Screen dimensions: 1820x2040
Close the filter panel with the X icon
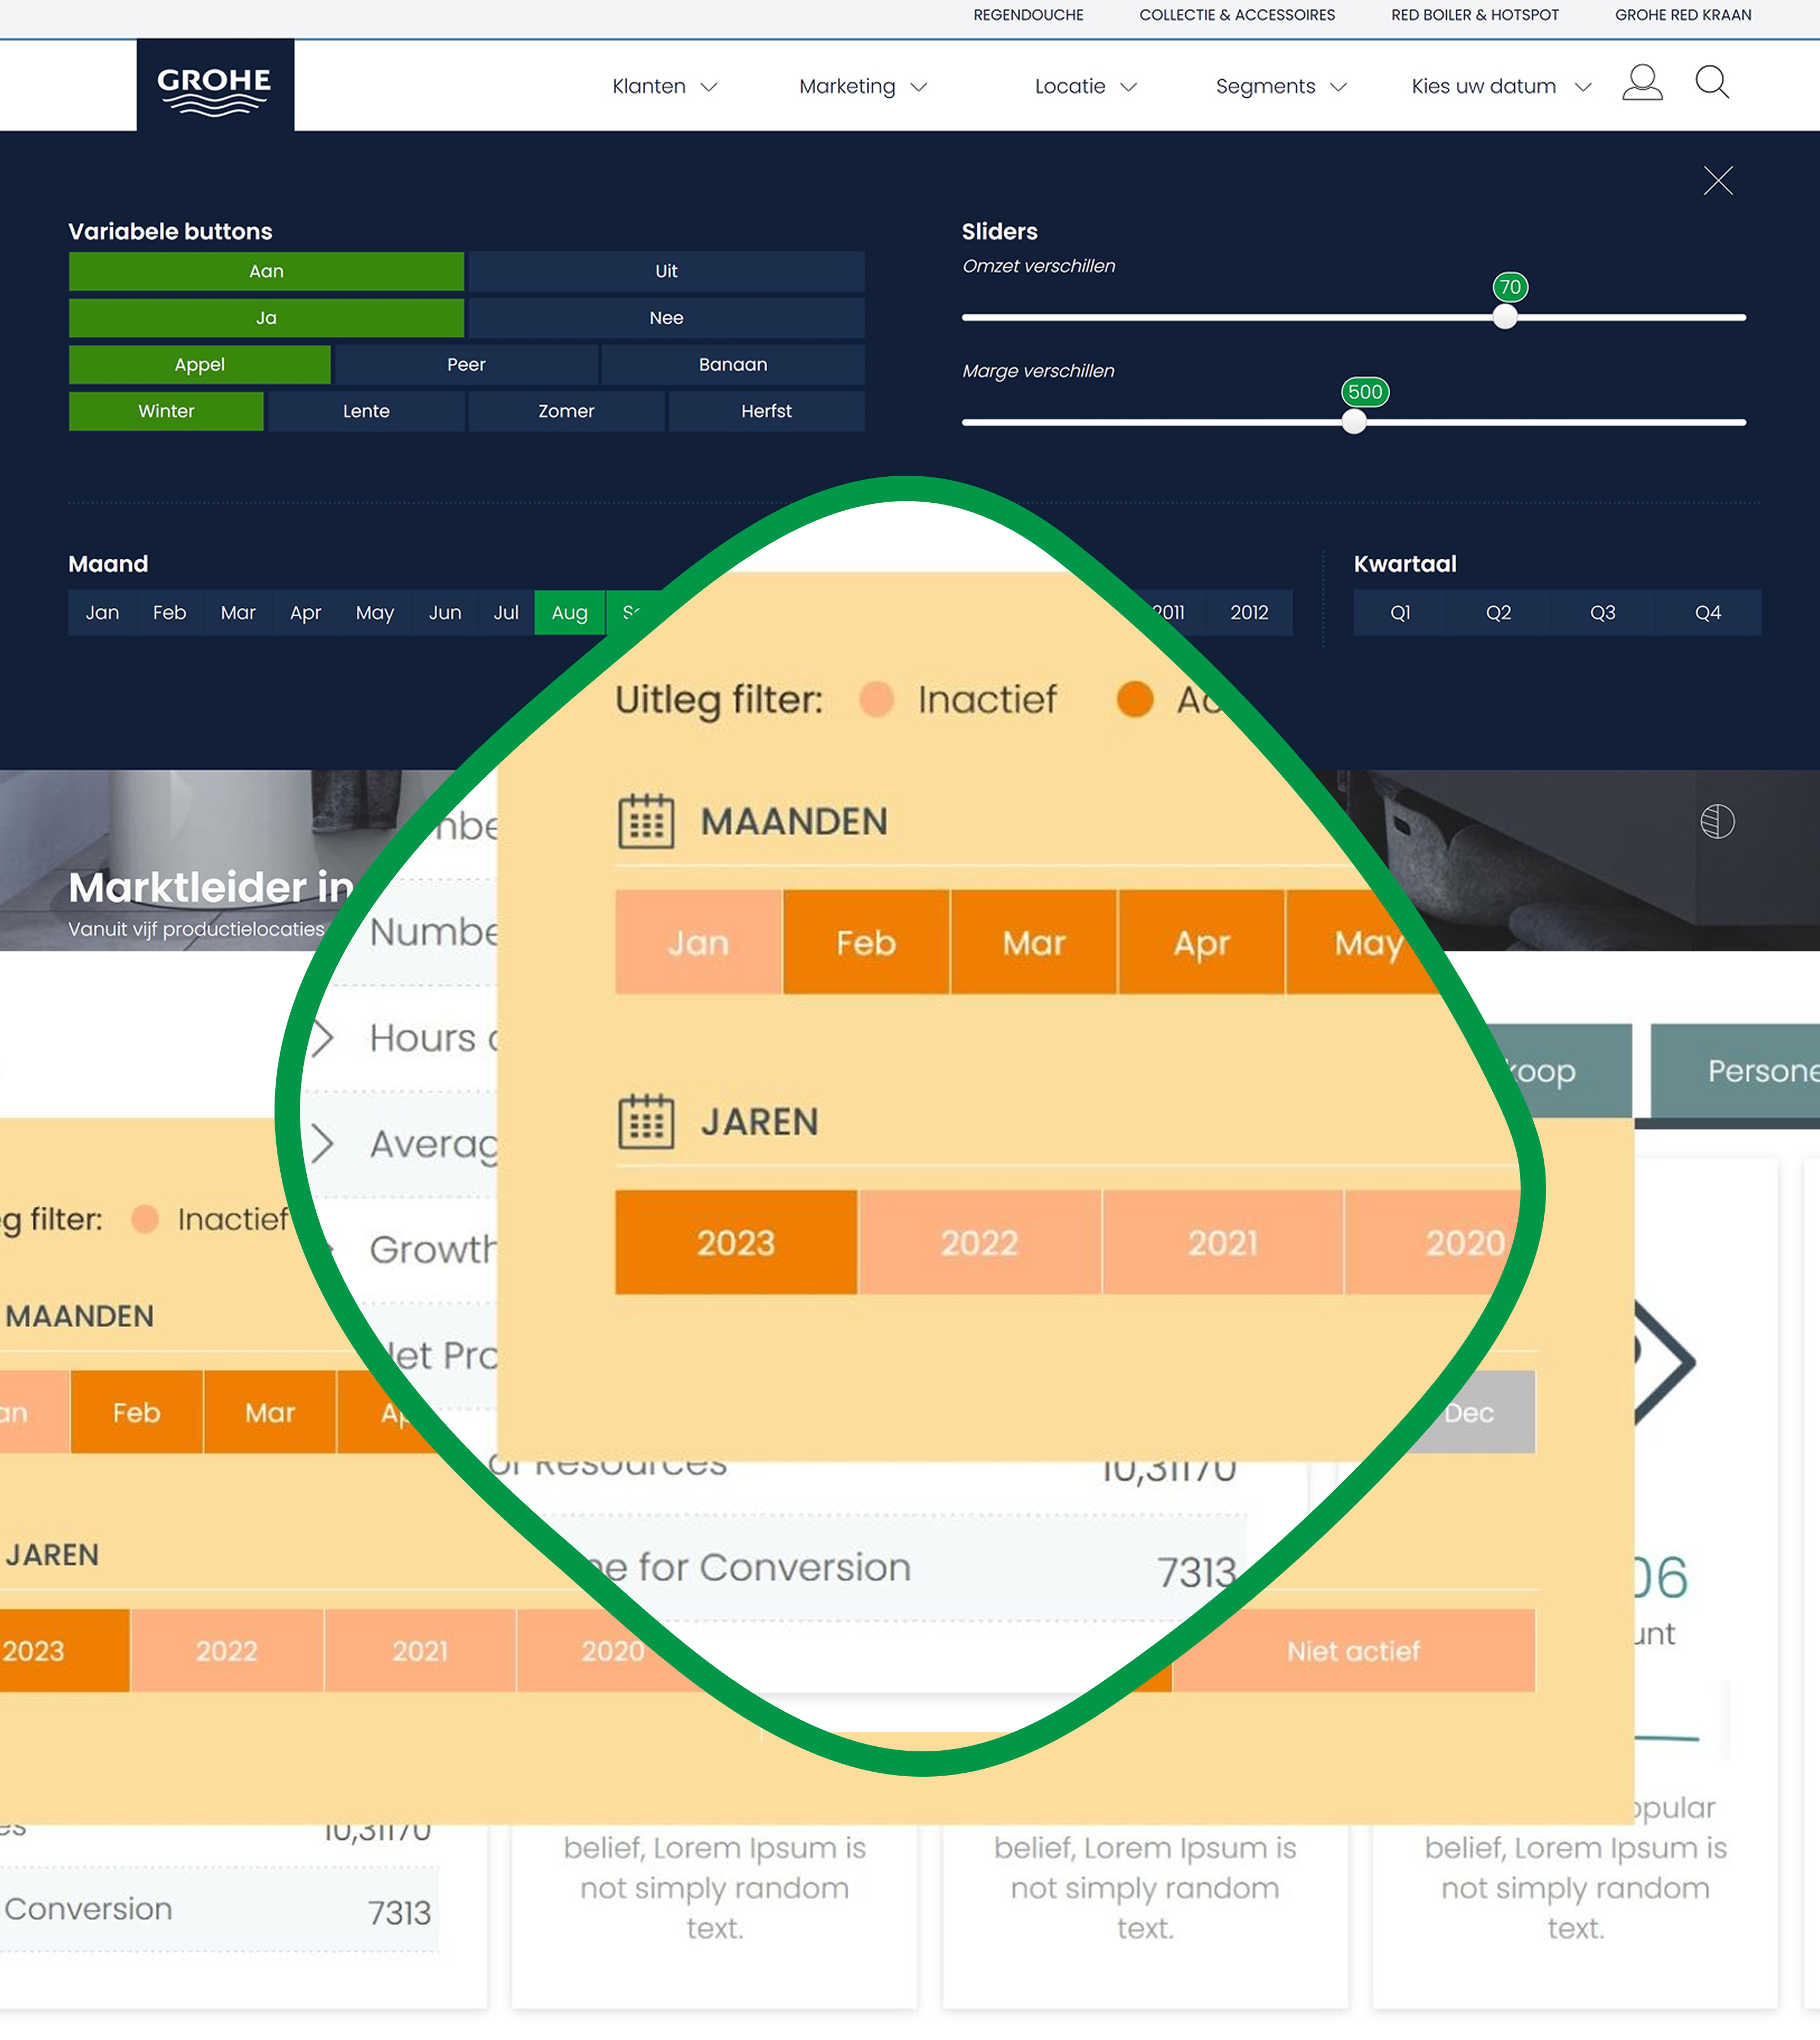(x=1718, y=181)
